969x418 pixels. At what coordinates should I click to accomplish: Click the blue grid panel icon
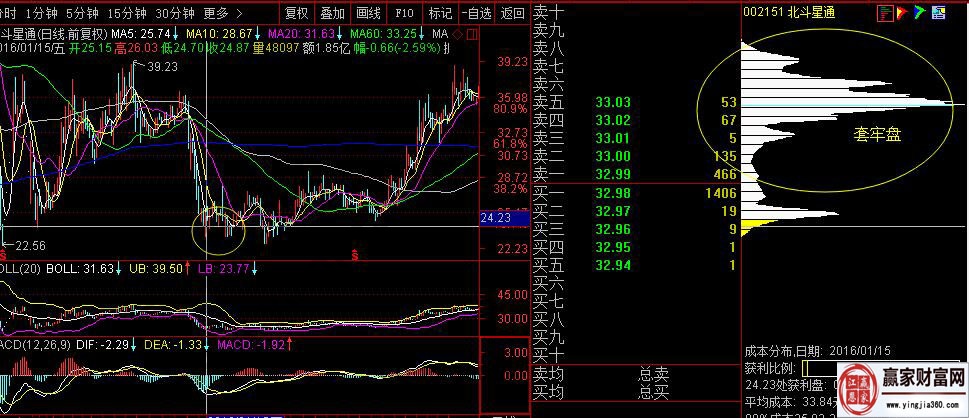[x=937, y=12]
